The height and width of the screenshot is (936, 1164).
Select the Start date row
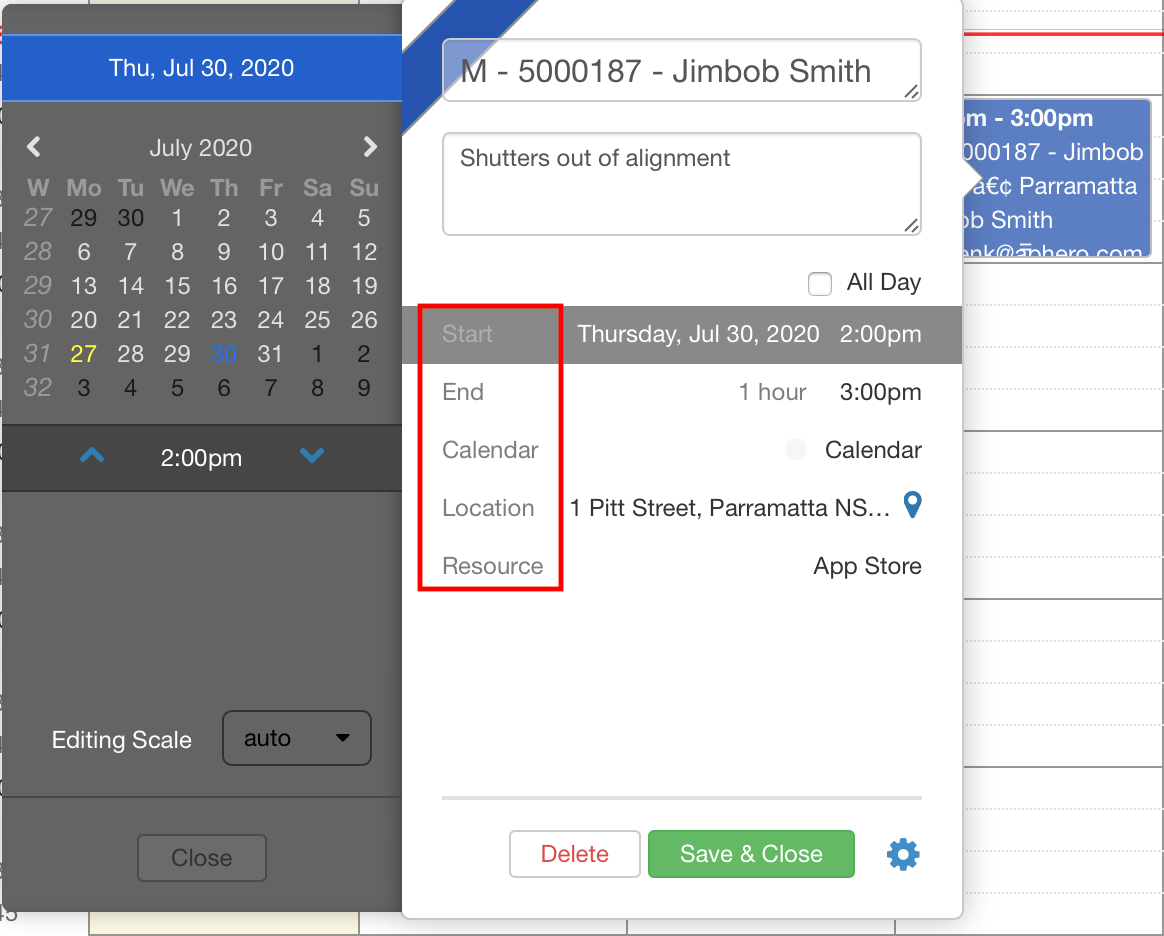coord(681,334)
